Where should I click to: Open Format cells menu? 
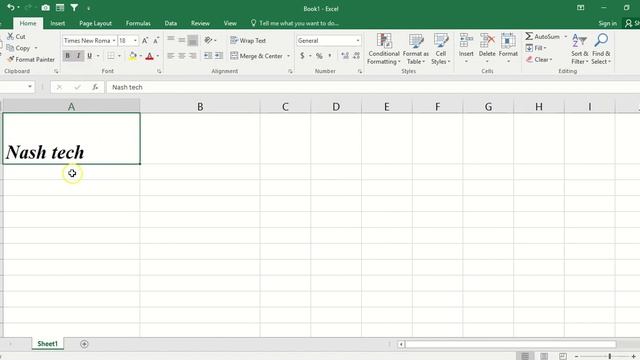tap(508, 49)
